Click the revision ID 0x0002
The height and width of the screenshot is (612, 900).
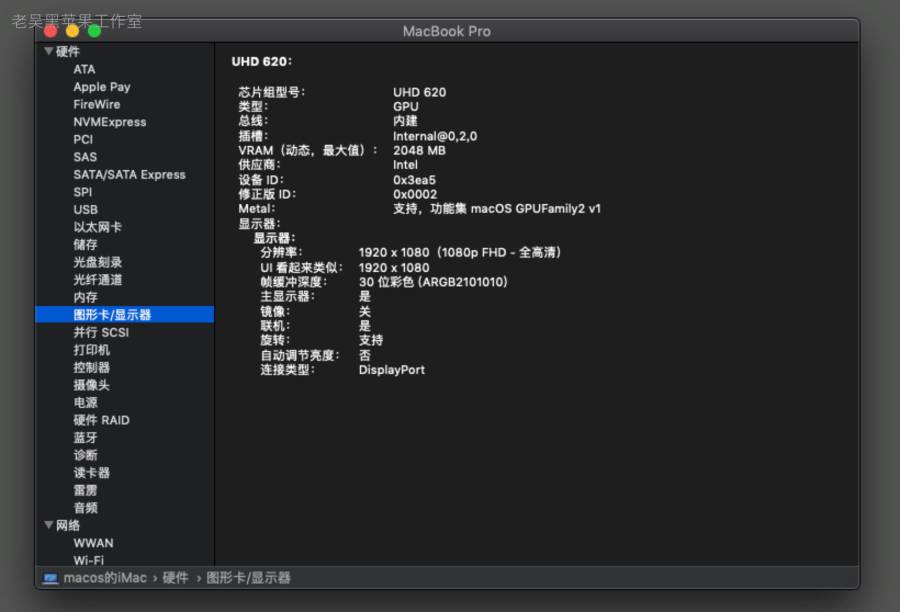pyautogui.click(x=415, y=194)
